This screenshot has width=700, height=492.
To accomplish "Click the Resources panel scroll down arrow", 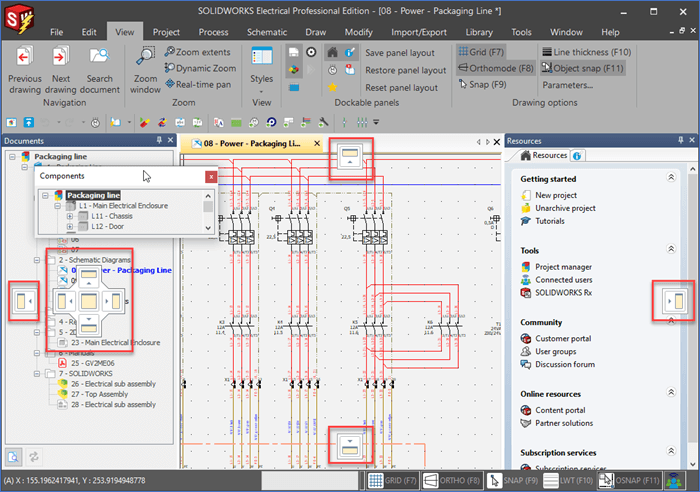I will pyautogui.click(x=692, y=464).
